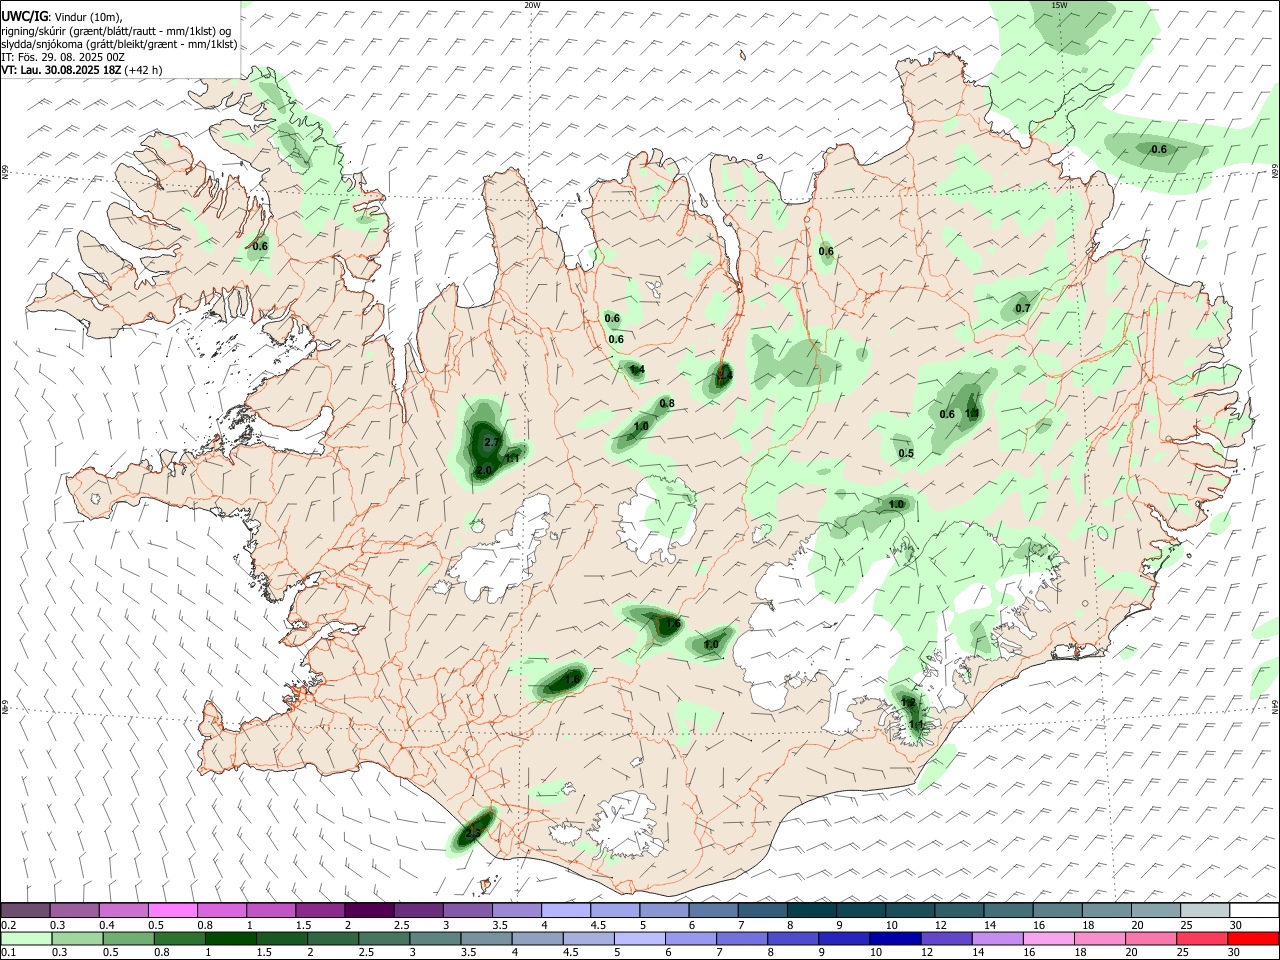Pick the bright red 30 swatch, bottom scale
The width and height of the screenshot is (1280, 960).
click(1253, 938)
